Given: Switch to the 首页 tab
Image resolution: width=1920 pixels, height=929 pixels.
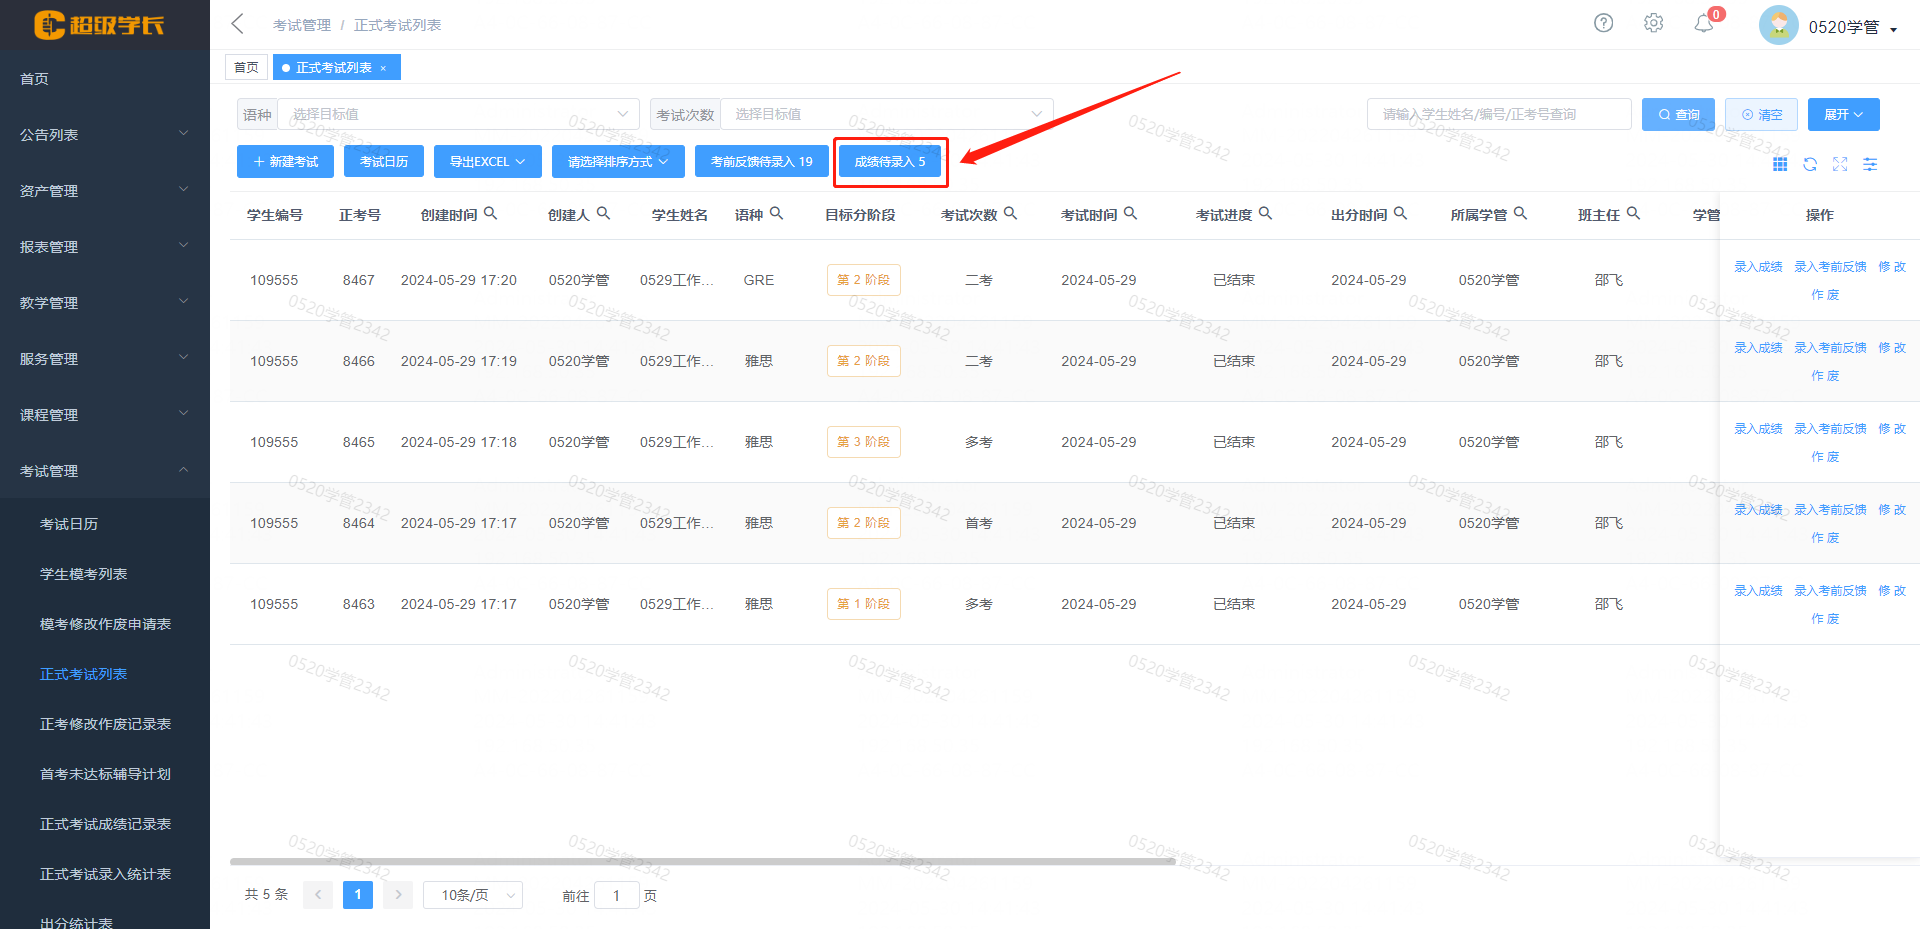Looking at the screenshot, I should click(246, 67).
